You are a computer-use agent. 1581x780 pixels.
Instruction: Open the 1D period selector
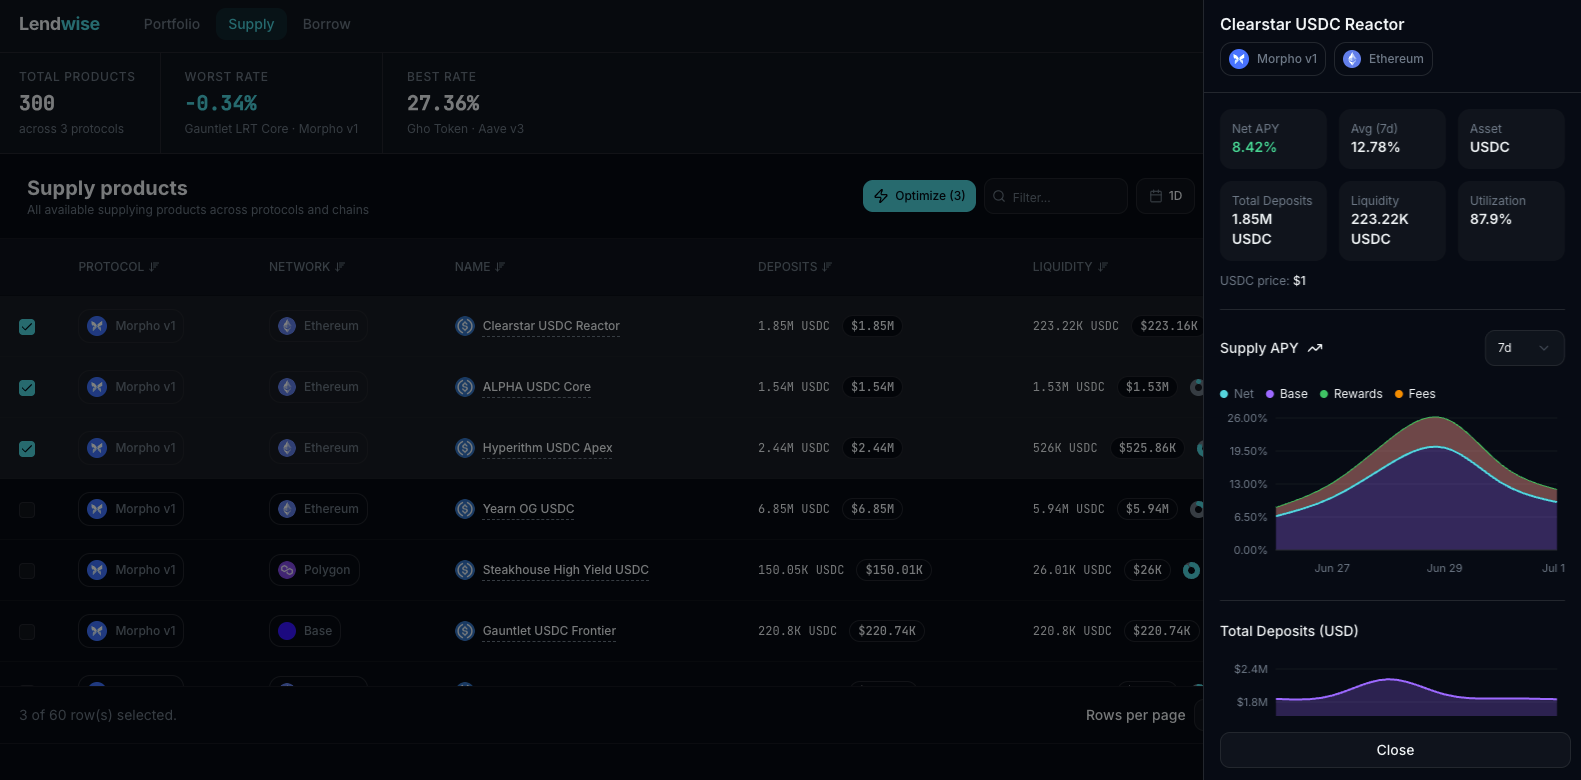point(1166,196)
